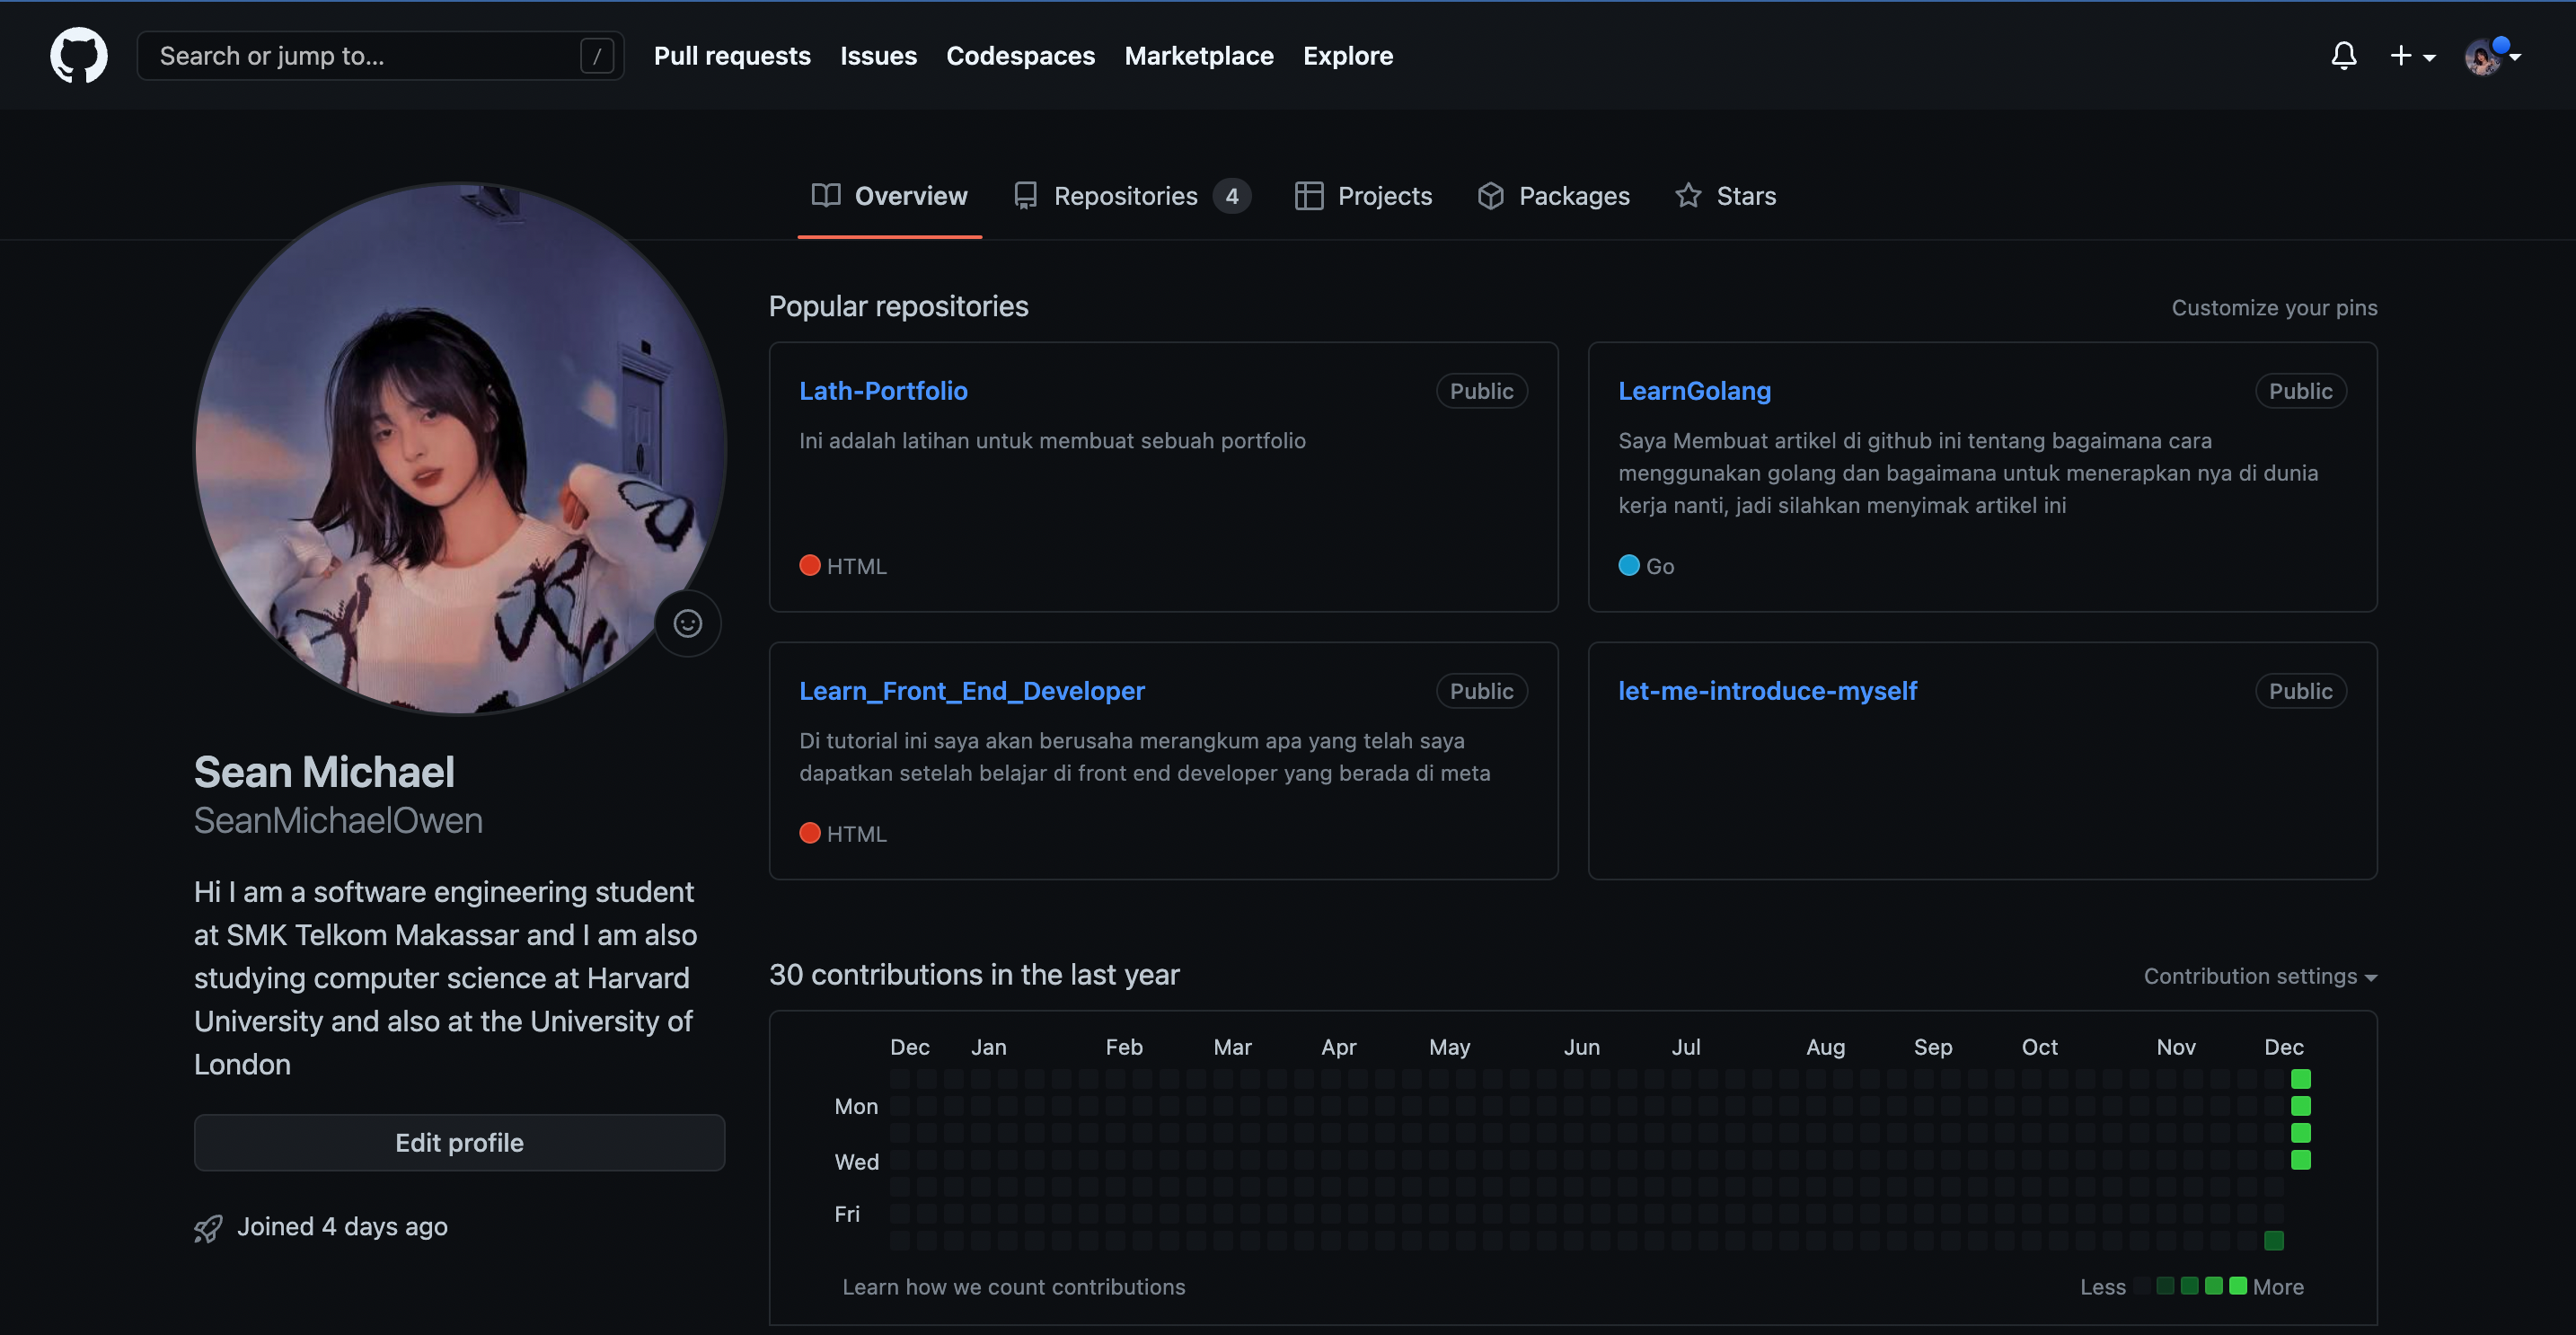Open the Explore page
Image resolution: width=2576 pixels, height=1335 pixels.
1347,56
